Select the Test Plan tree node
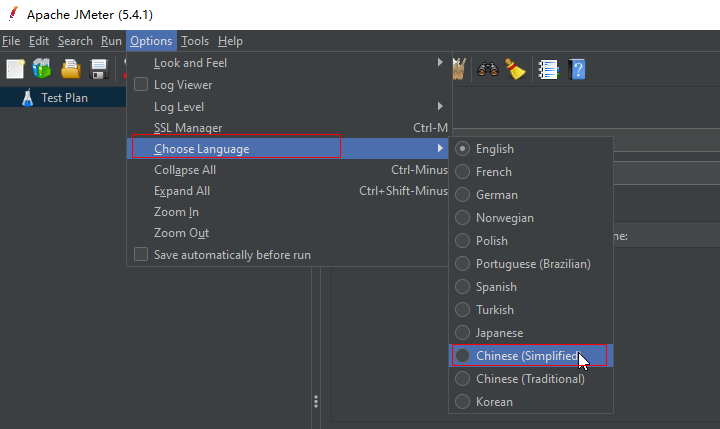This screenshot has height=429, width=720. [x=64, y=98]
